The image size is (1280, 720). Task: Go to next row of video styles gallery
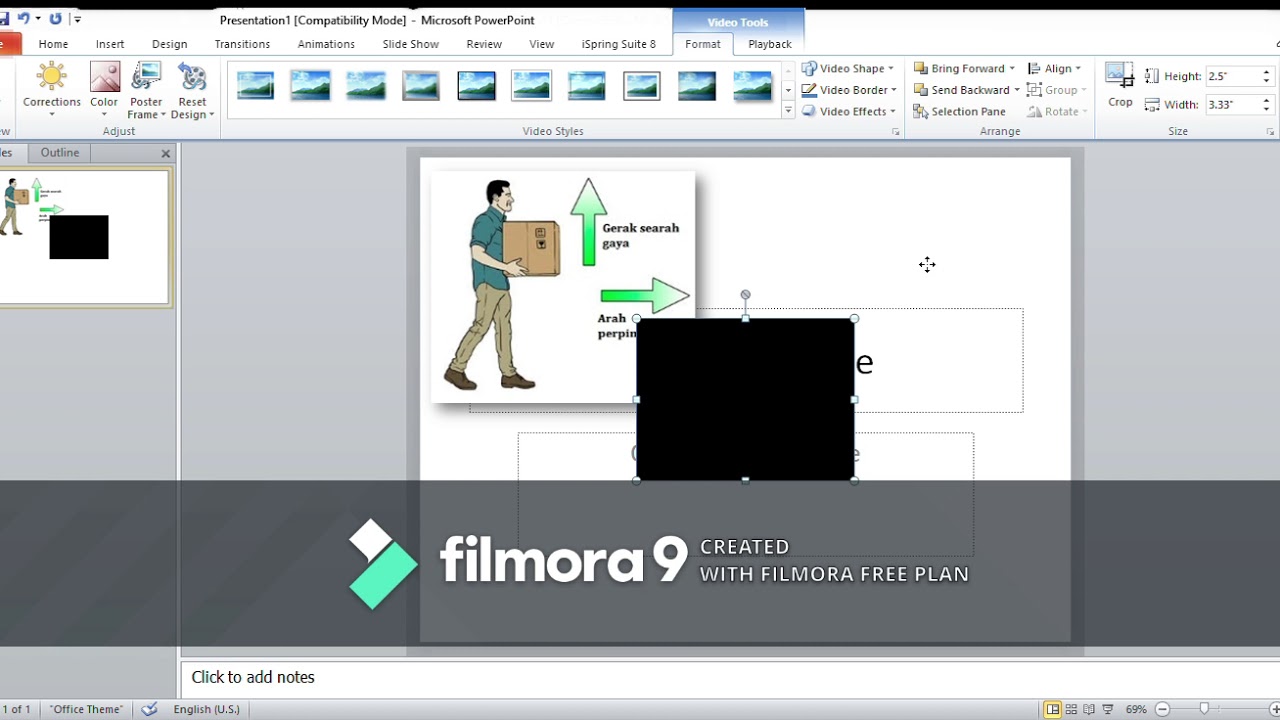click(788, 89)
